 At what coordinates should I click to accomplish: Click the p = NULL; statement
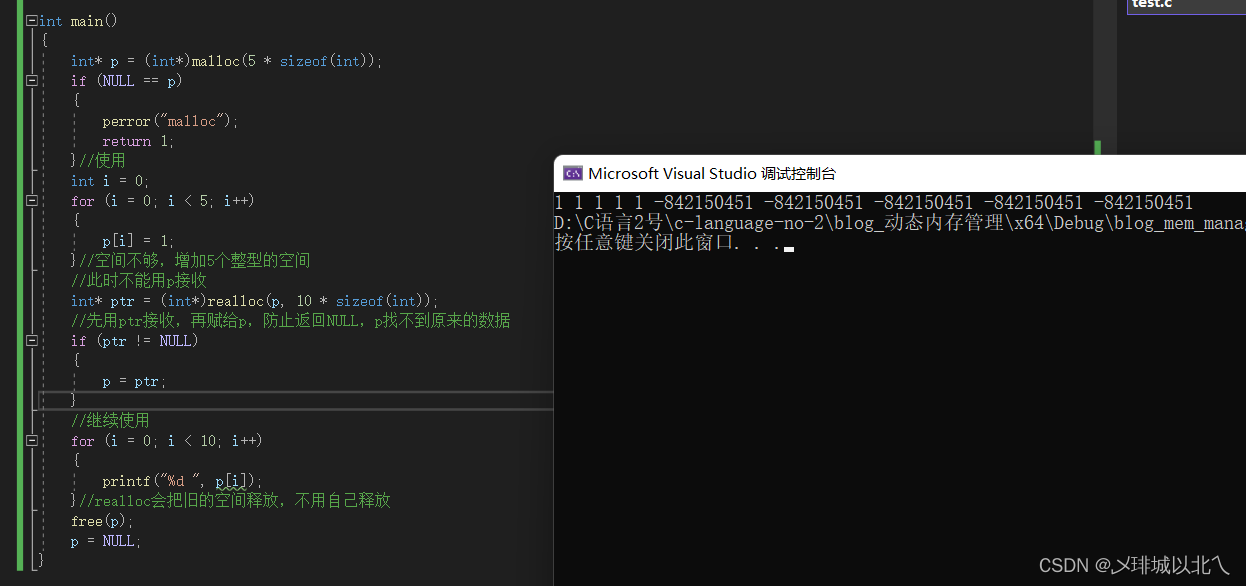[x=106, y=541]
